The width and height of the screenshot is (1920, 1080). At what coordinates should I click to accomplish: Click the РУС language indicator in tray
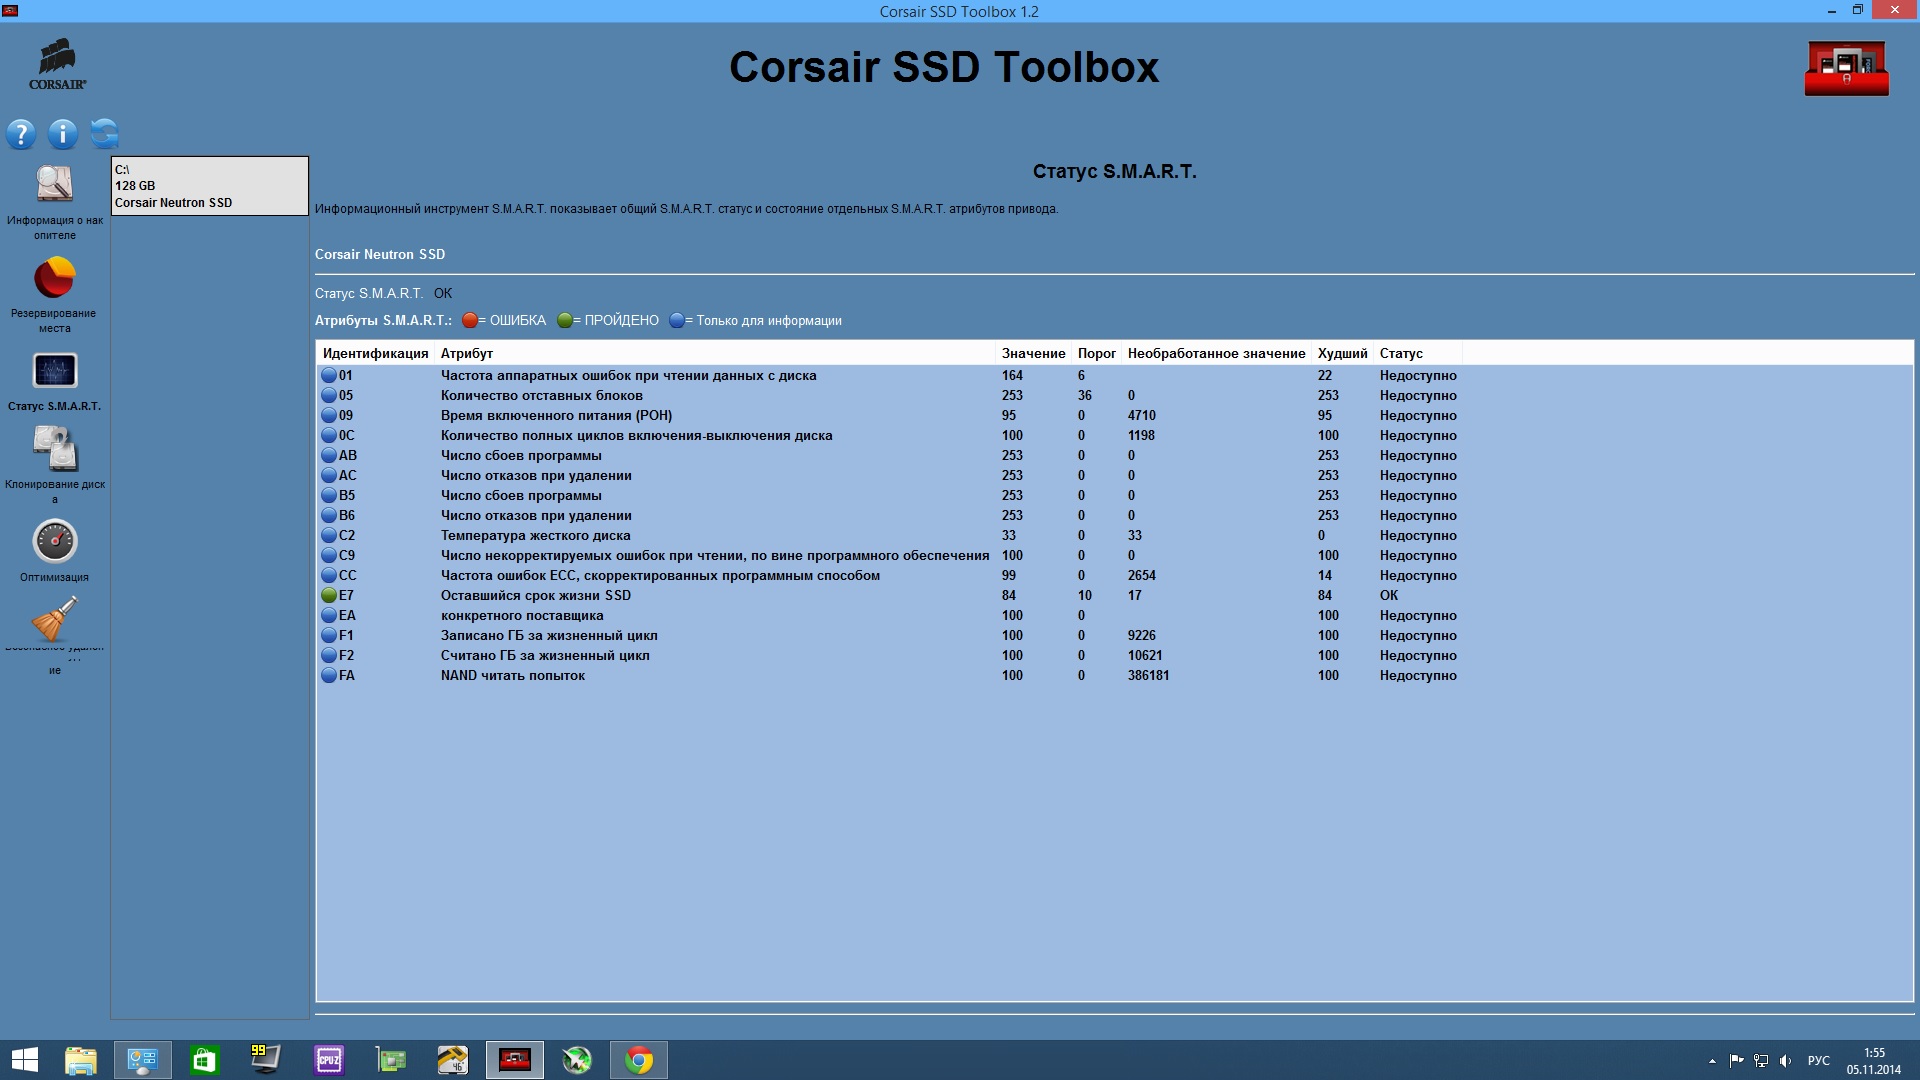tap(1818, 1061)
